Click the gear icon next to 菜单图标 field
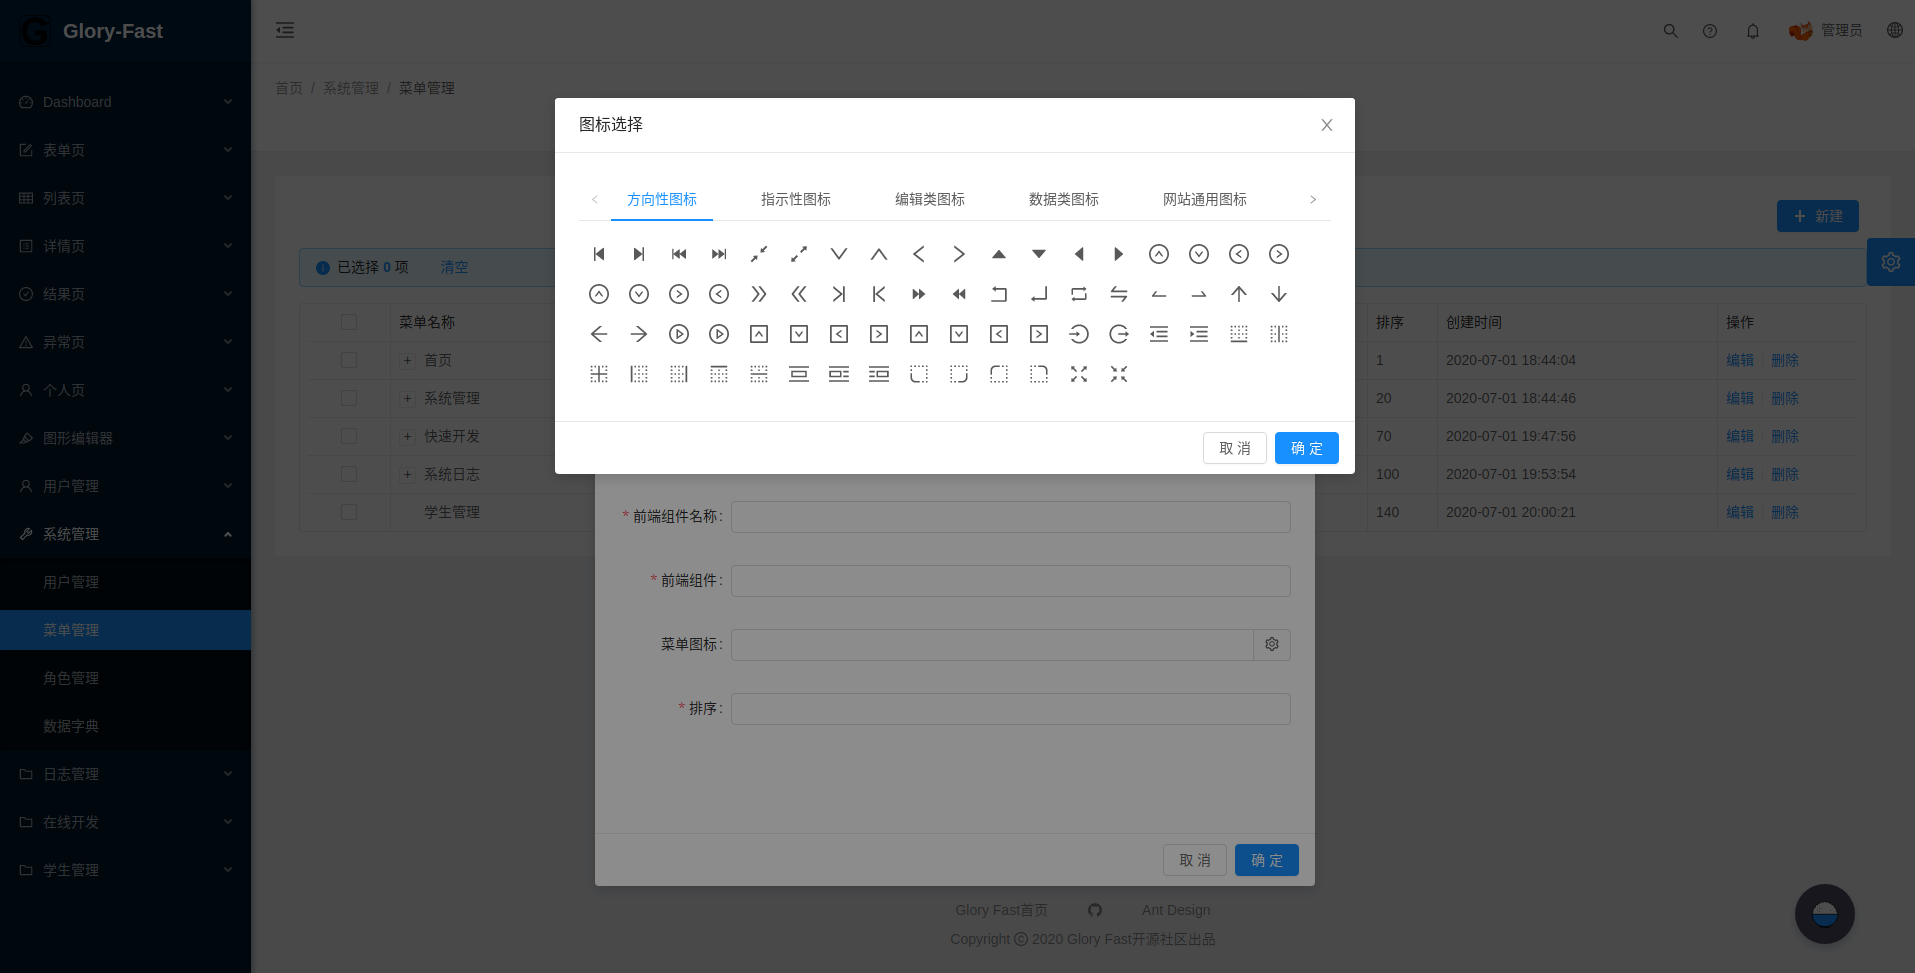1915x973 pixels. point(1271,644)
